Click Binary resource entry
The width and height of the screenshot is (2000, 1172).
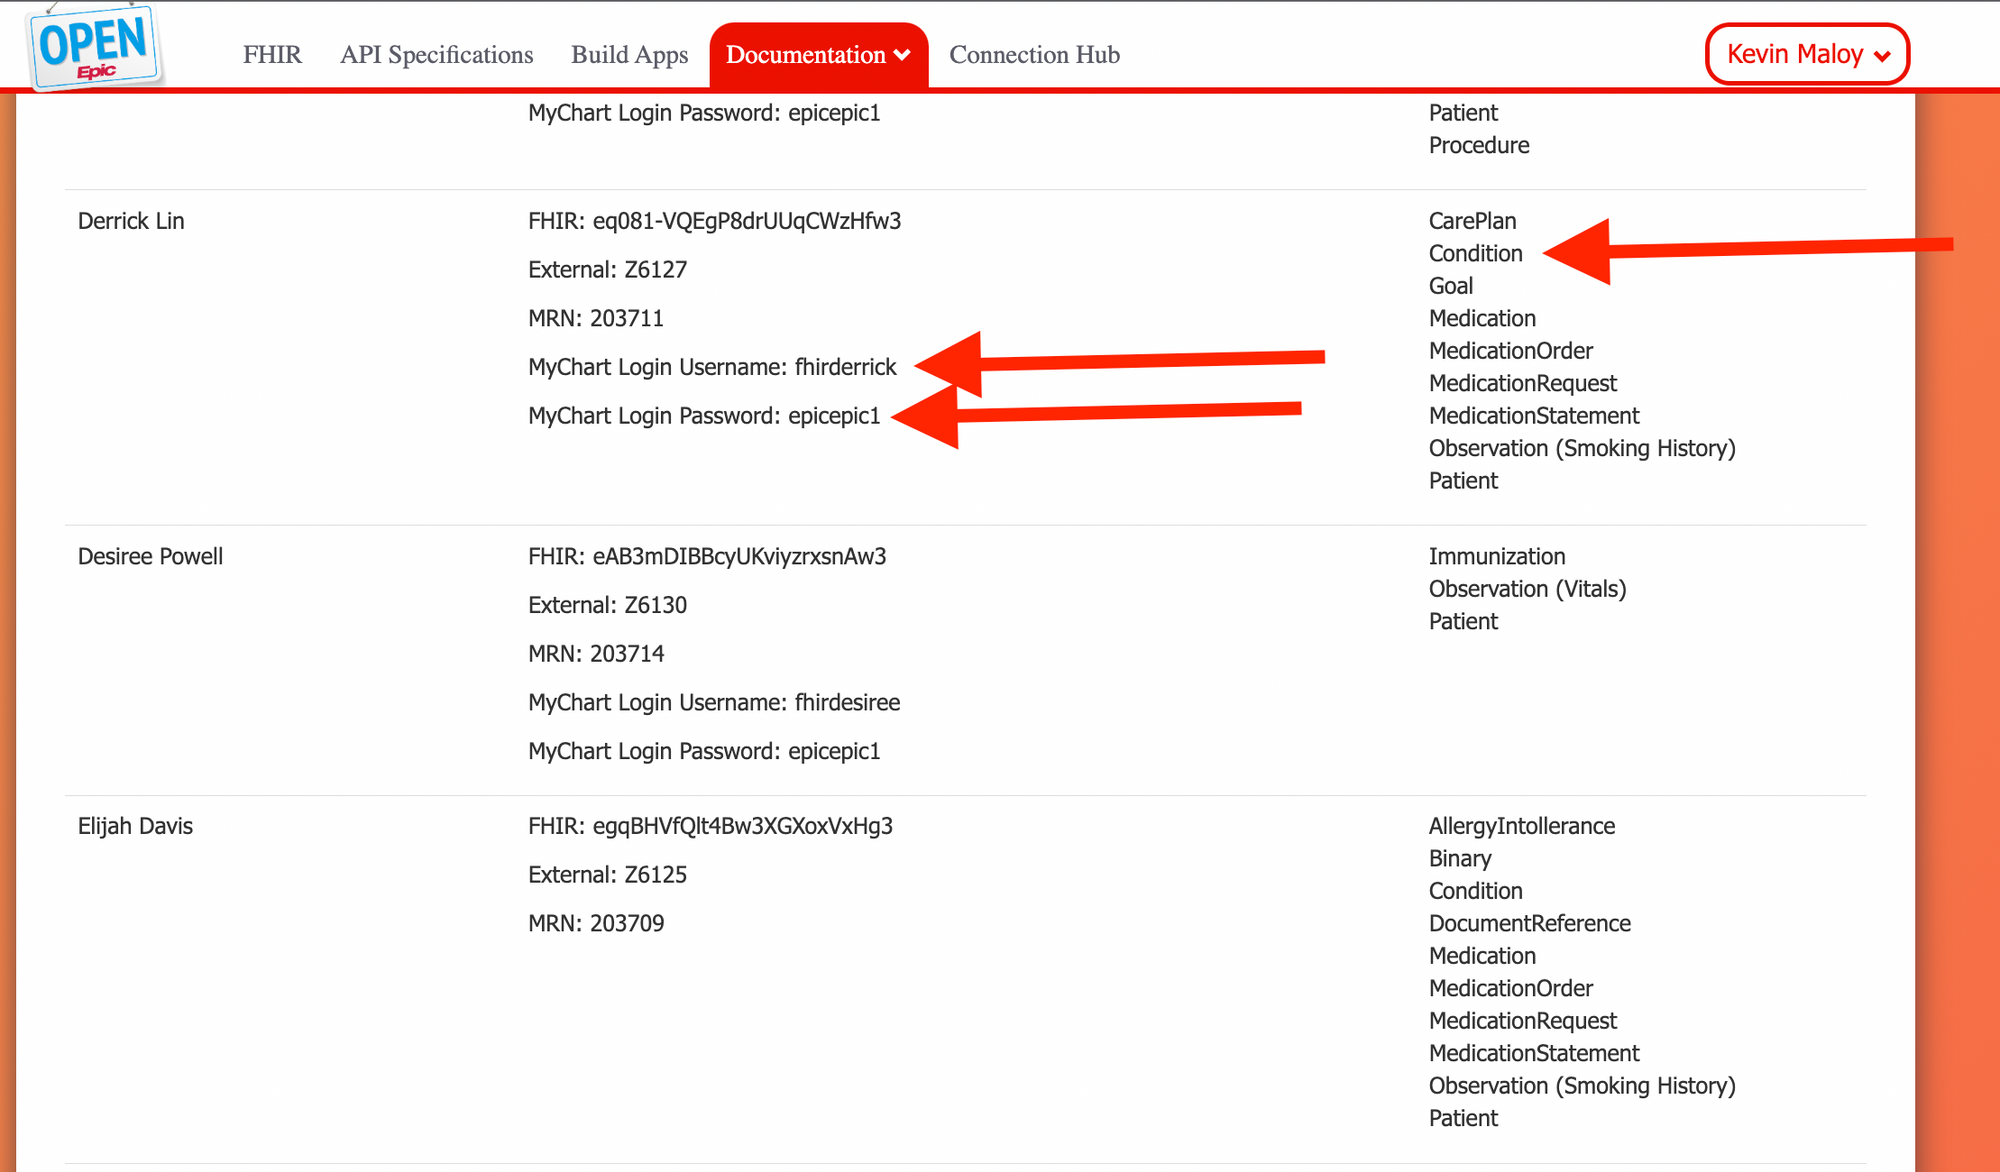coord(1460,859)
